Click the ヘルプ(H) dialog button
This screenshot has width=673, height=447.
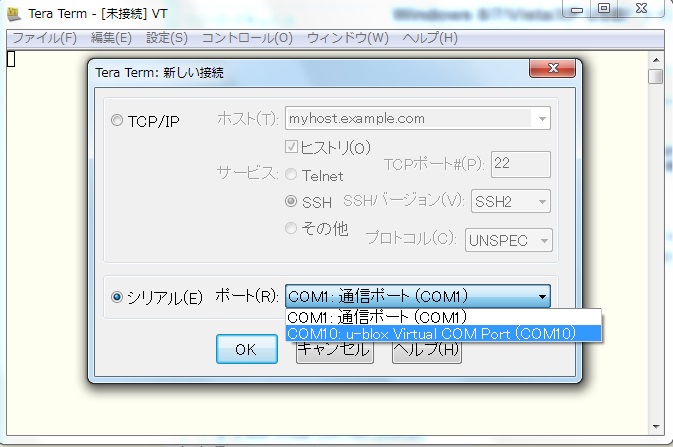click(427, 353)
